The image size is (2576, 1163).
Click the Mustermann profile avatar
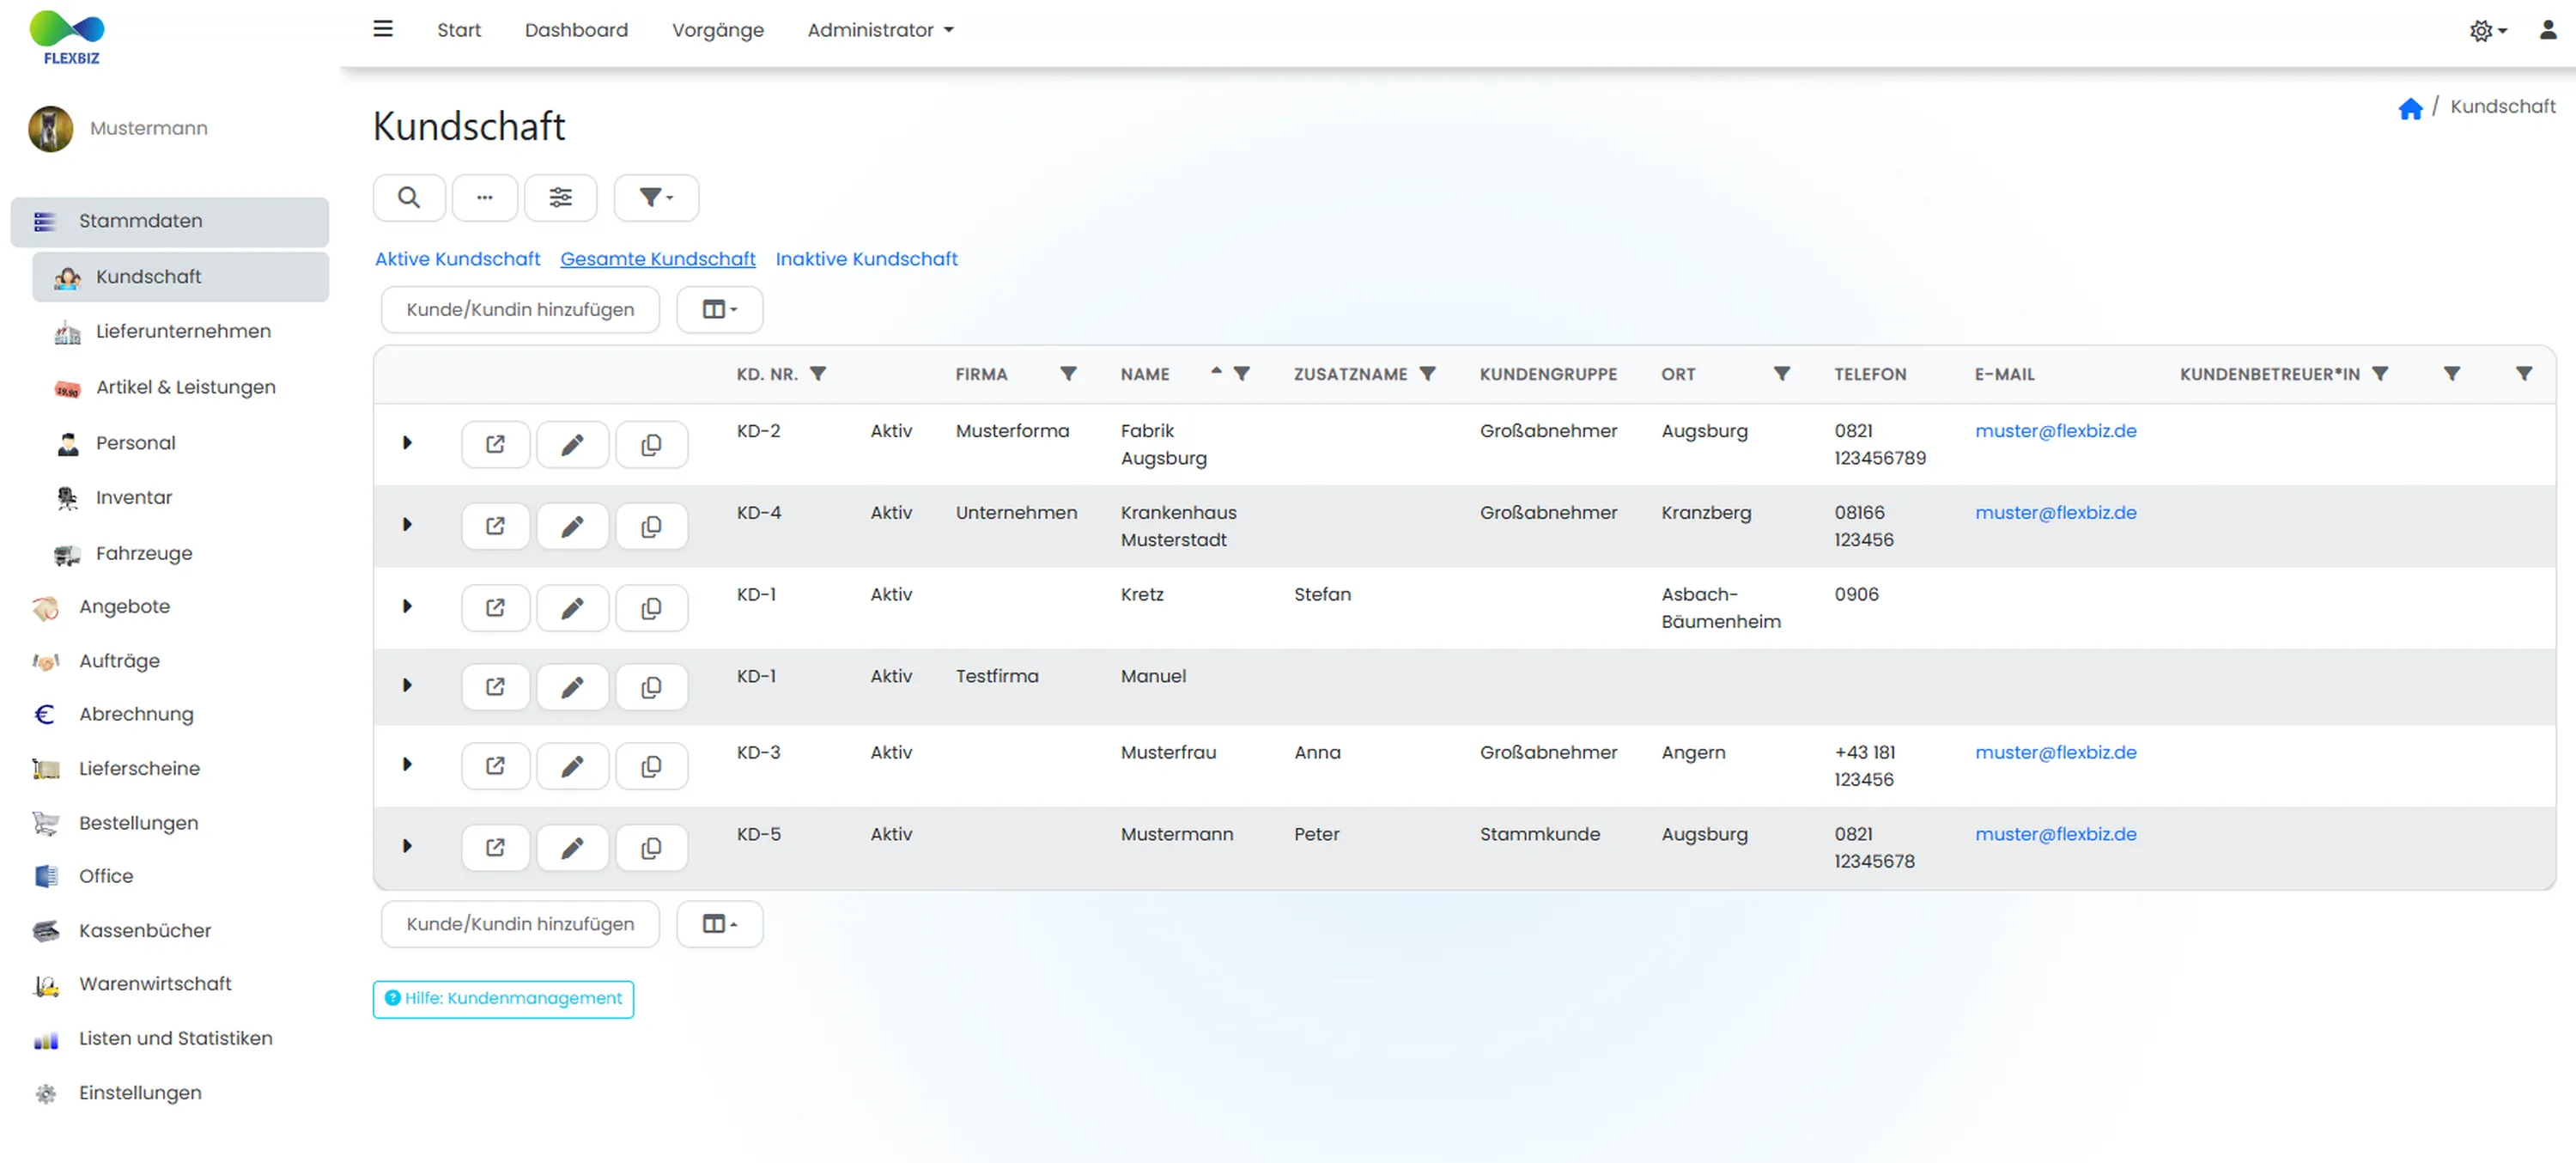pos(50,129)
